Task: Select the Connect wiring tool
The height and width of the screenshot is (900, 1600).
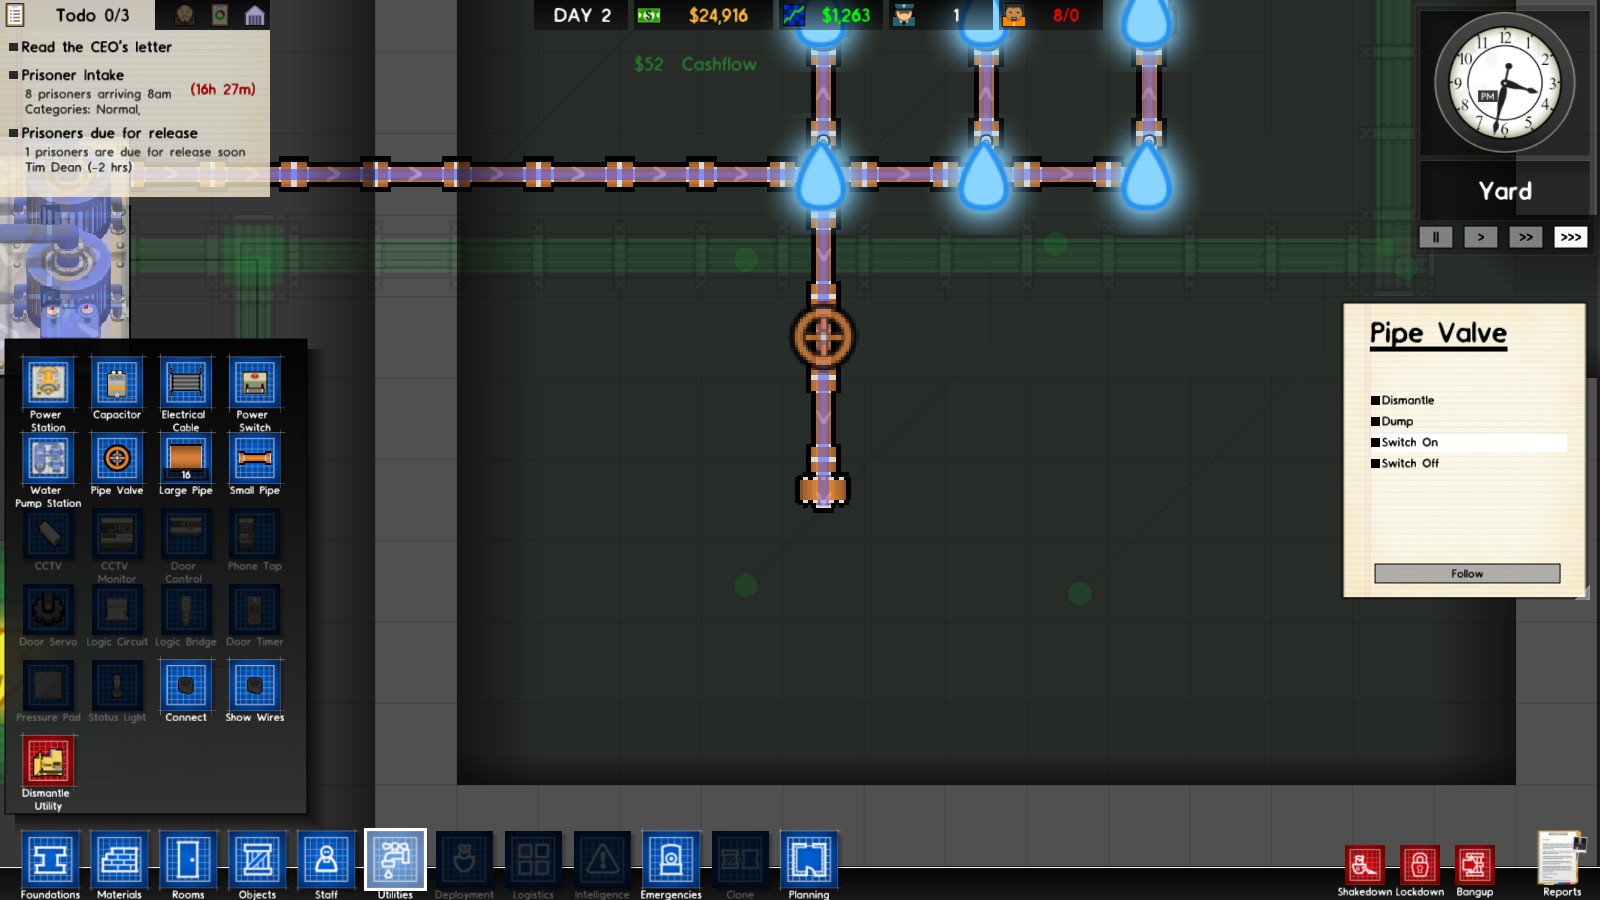Action: (x=186, y=686)
